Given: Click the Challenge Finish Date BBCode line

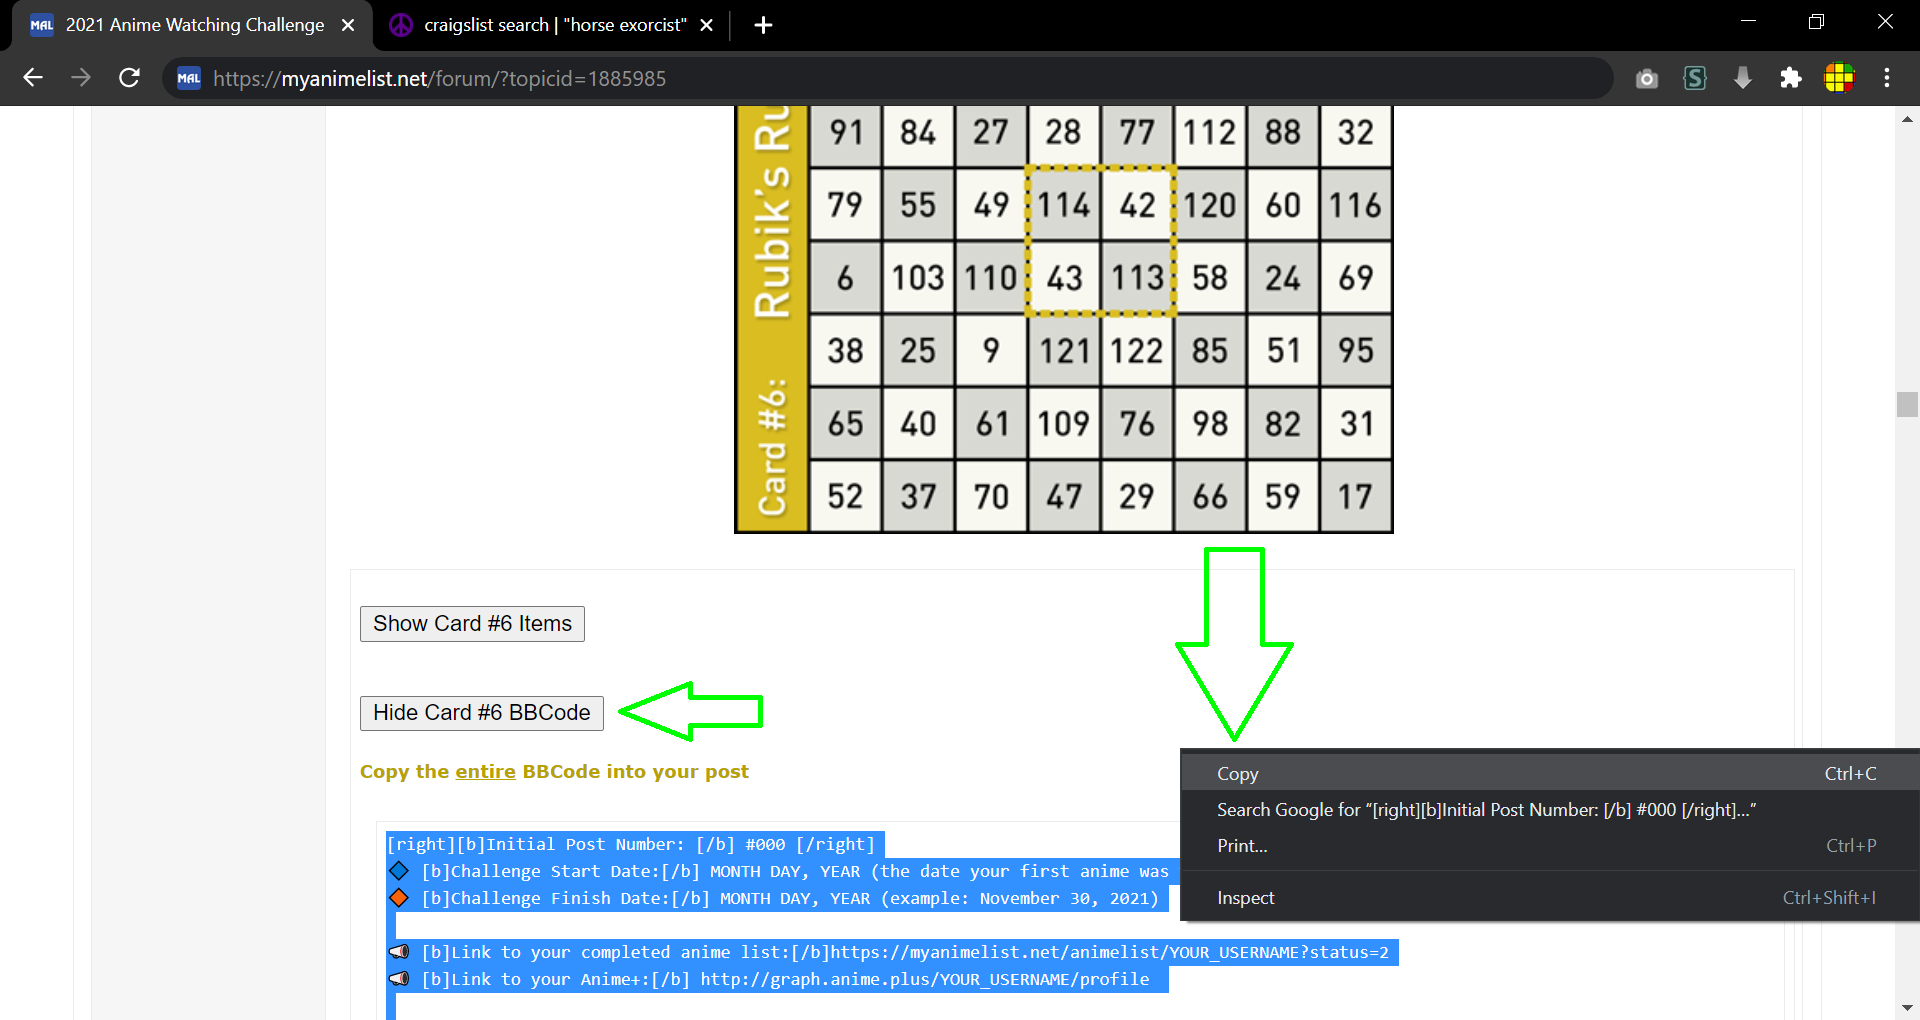Looking at the screenshot, I should 778,898.
